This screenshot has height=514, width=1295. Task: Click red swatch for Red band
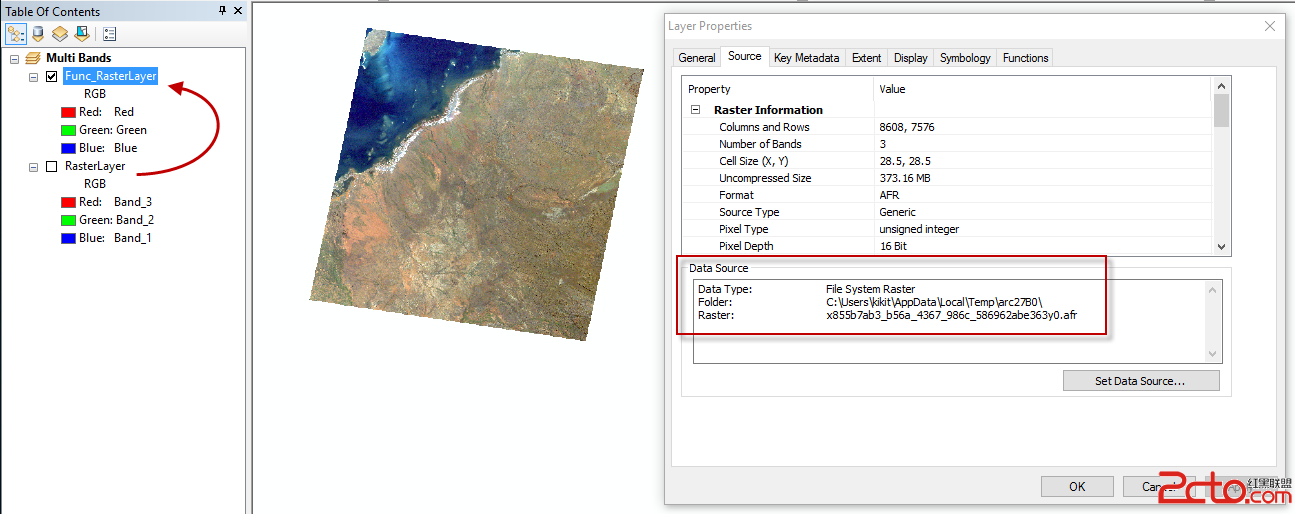68,112
